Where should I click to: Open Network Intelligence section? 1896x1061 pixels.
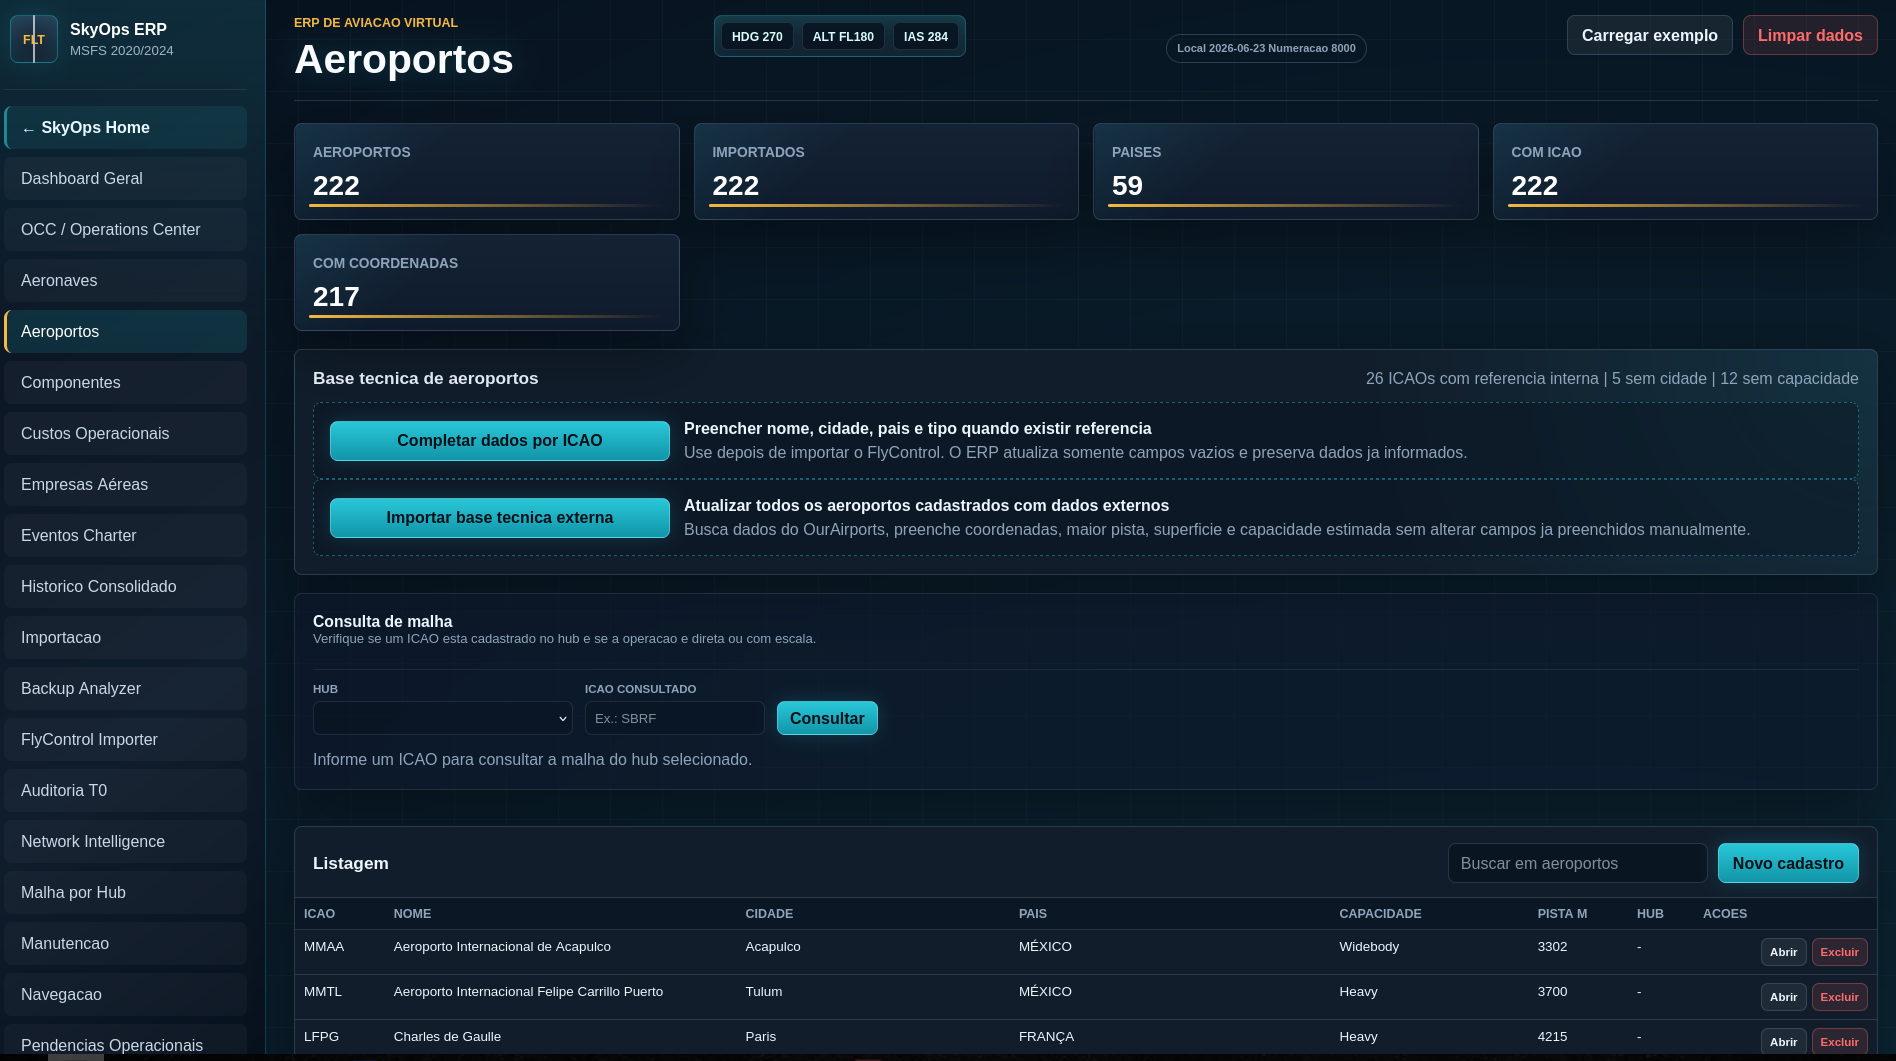click(126, 842)
